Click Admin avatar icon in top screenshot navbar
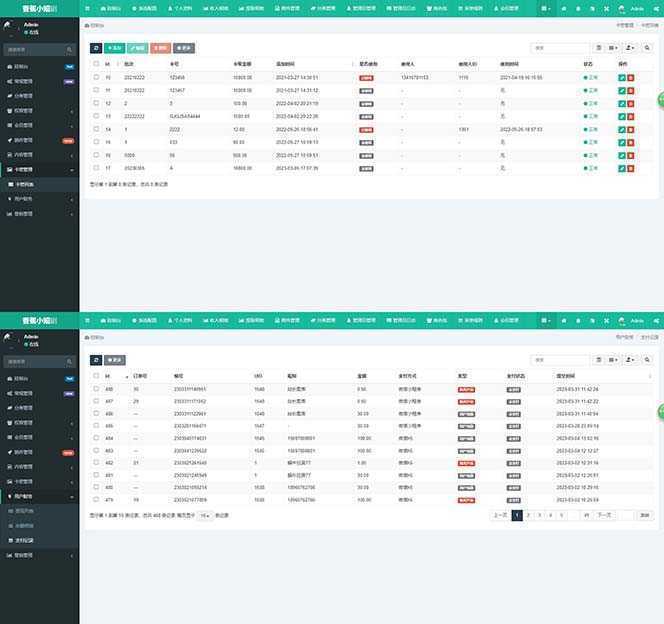This screenshot has width=664, height=624. tap(621, 8)
